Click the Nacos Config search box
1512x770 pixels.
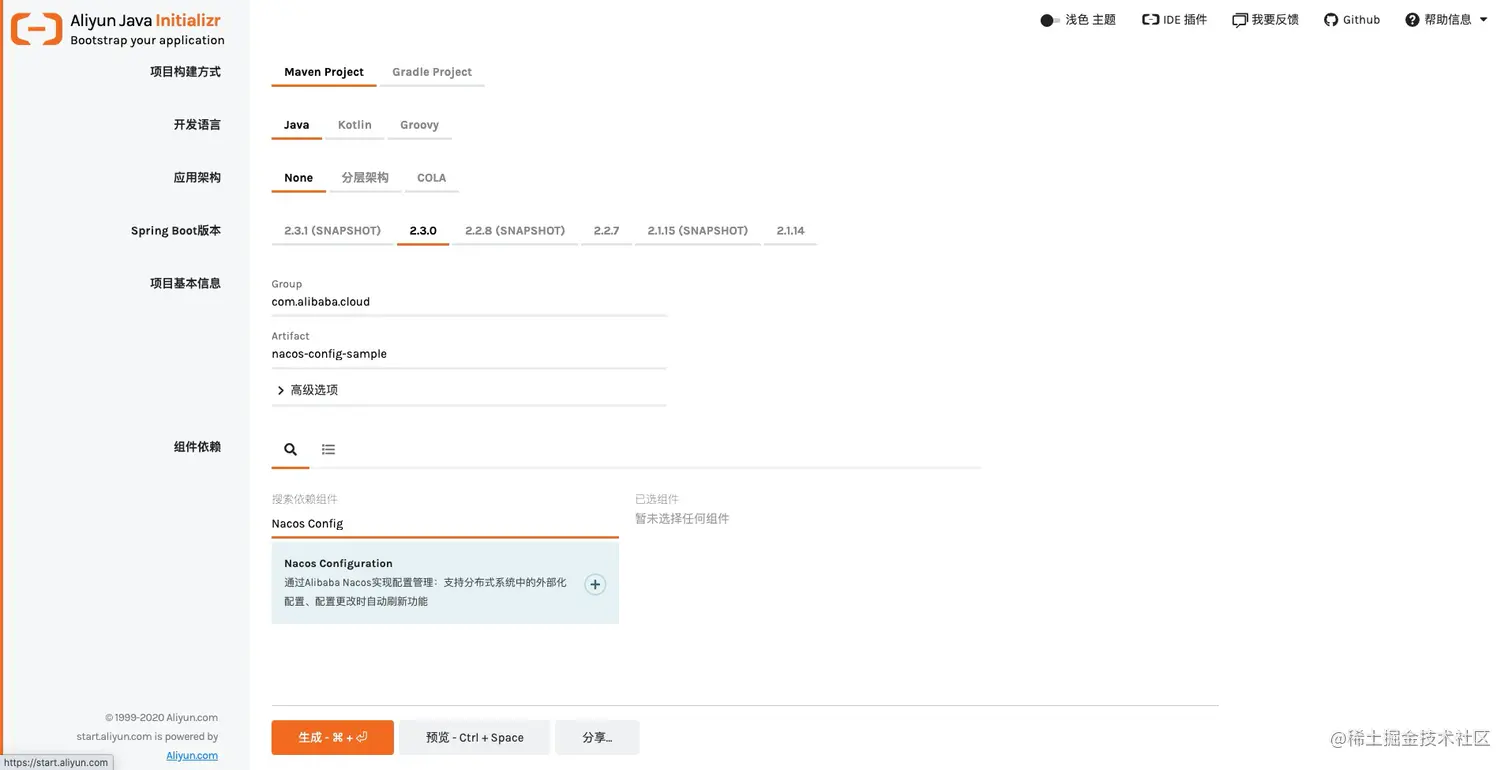click(445, 524)
